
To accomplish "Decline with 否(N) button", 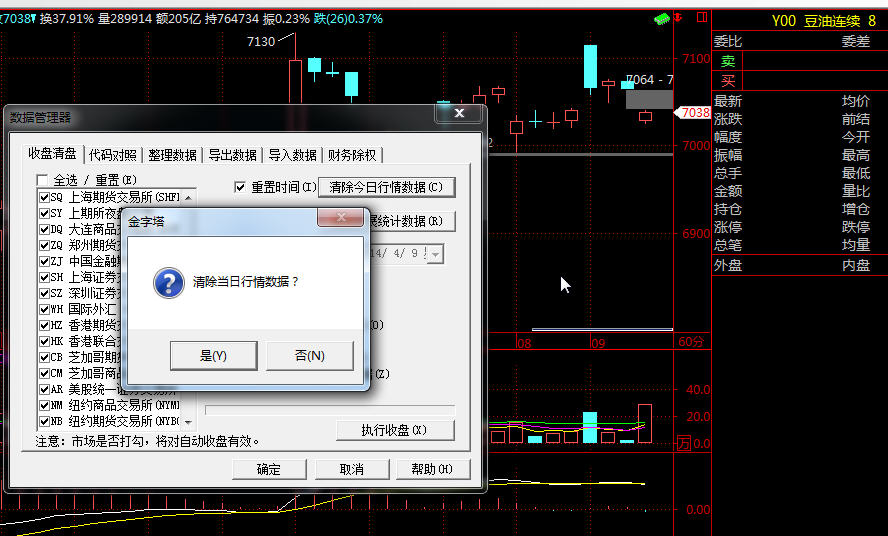I will [310, 356].
